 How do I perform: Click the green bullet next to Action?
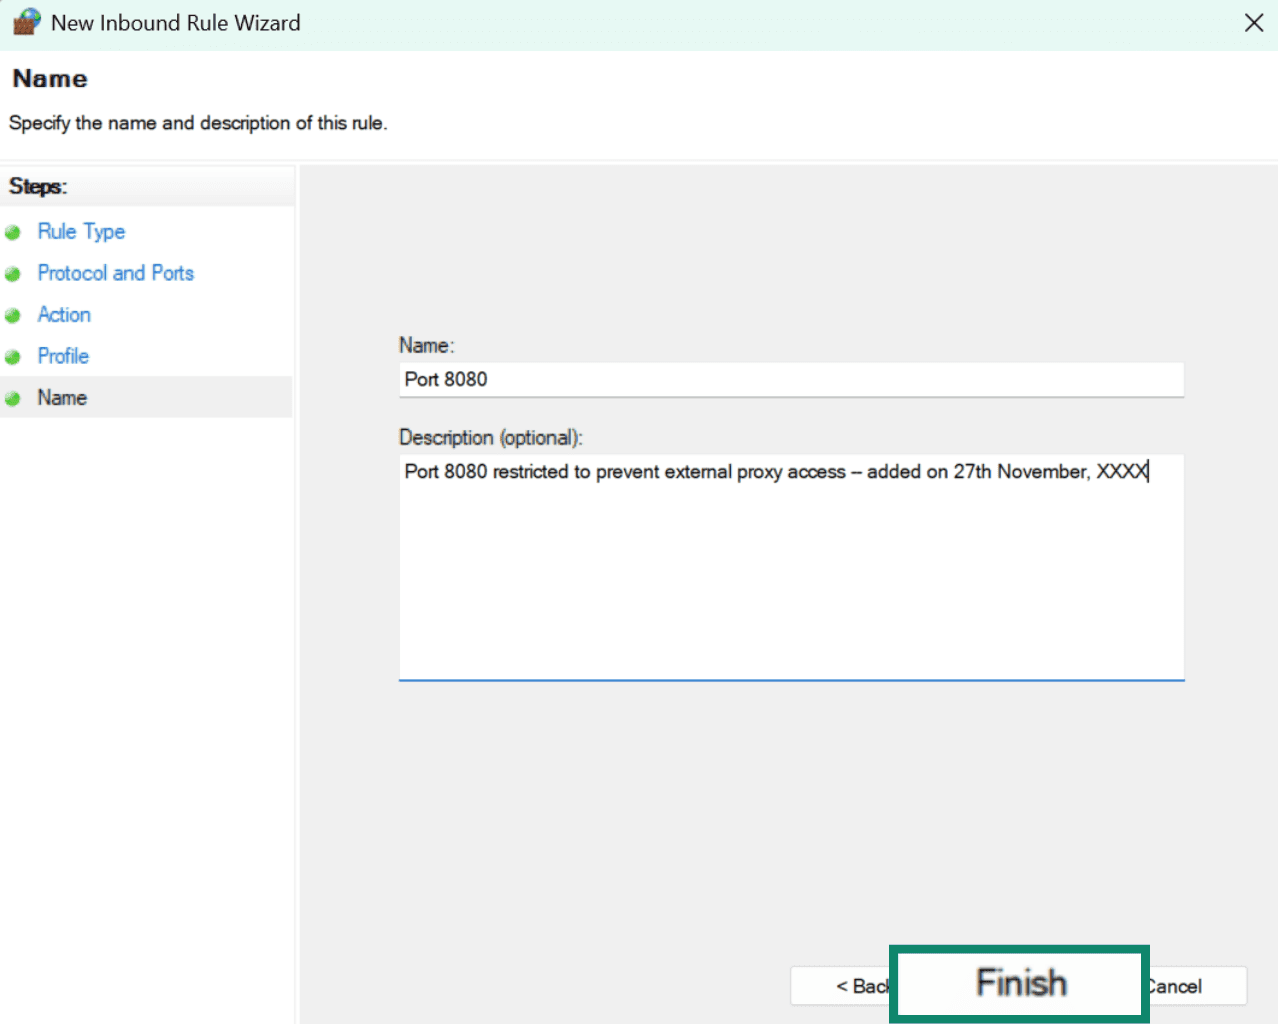point(13,316)
